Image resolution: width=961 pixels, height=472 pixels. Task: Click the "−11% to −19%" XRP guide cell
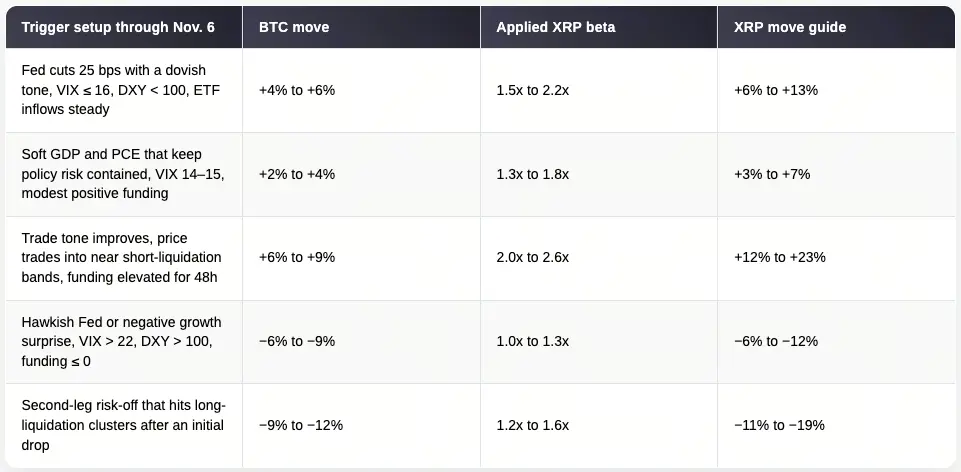(780, 425)
